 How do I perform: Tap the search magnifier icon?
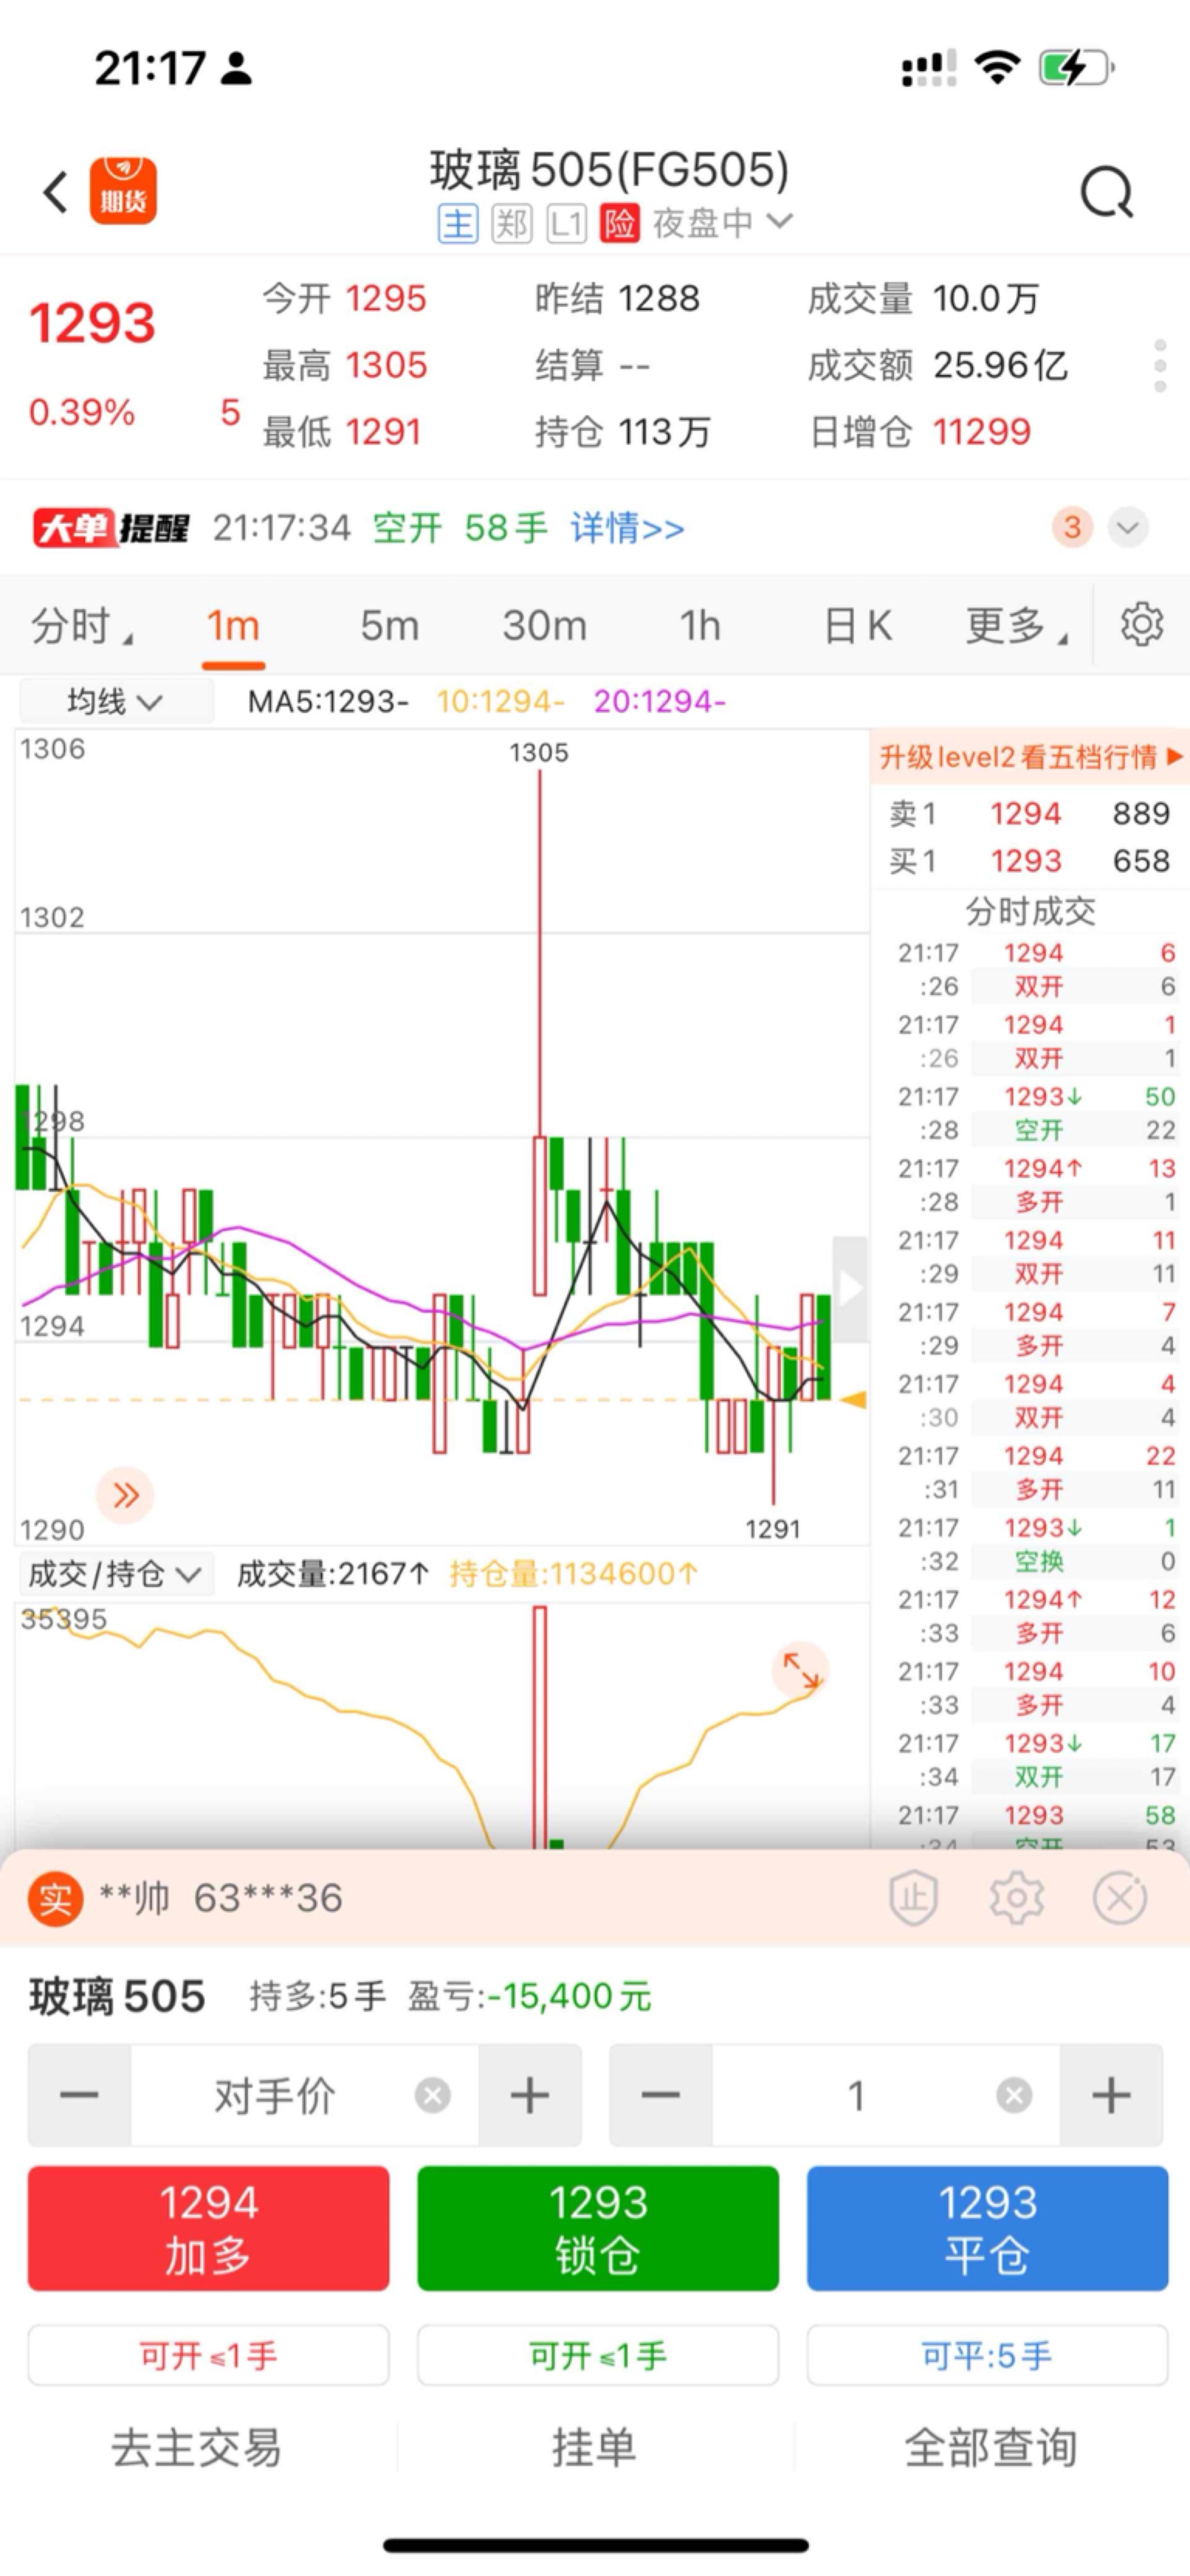click(x=1106, y=192)
